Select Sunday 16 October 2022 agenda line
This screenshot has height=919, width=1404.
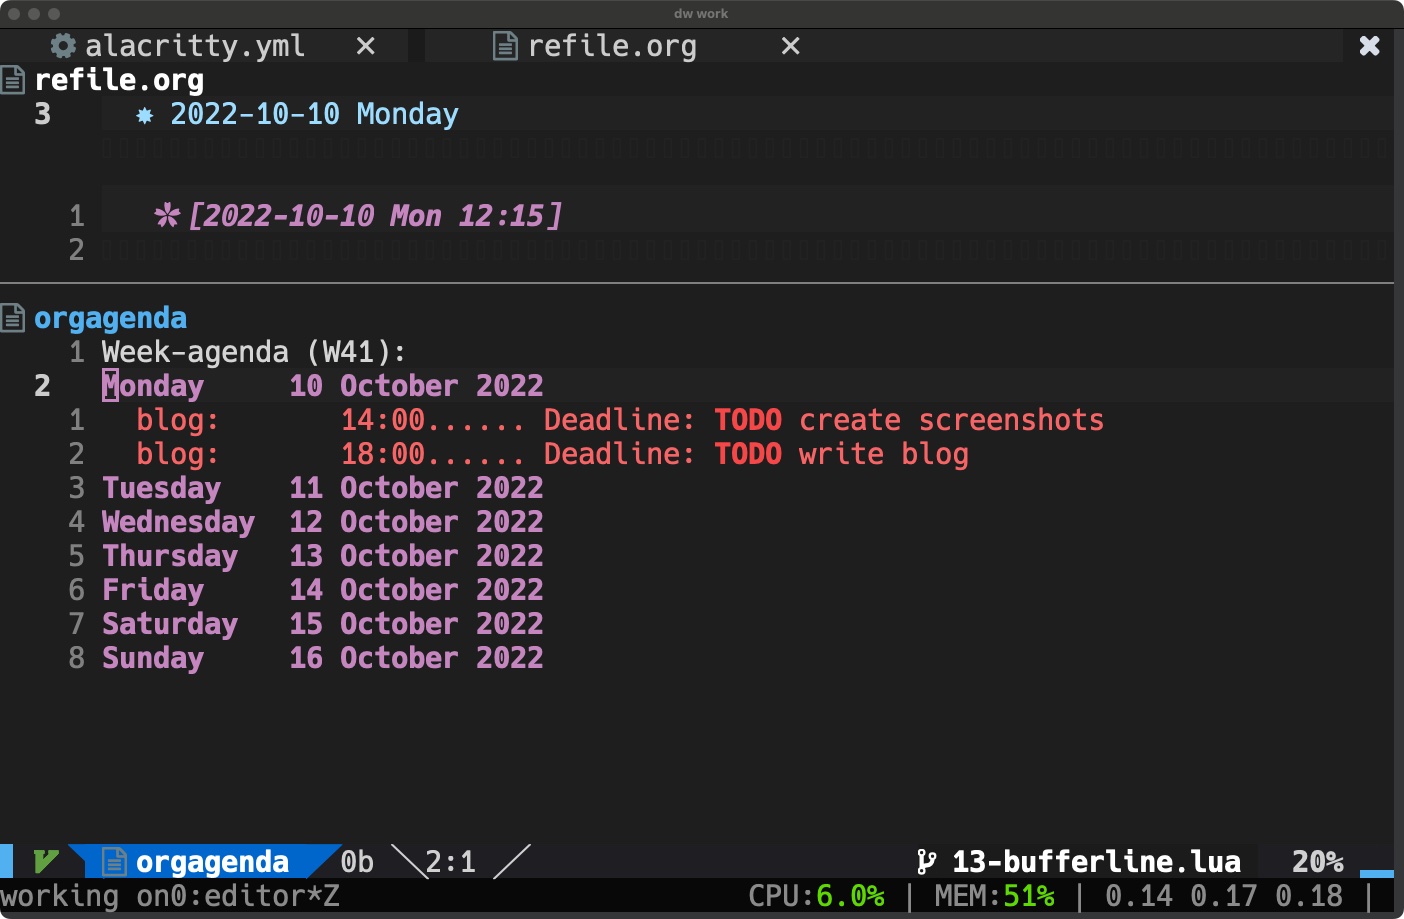pos(322,658)
